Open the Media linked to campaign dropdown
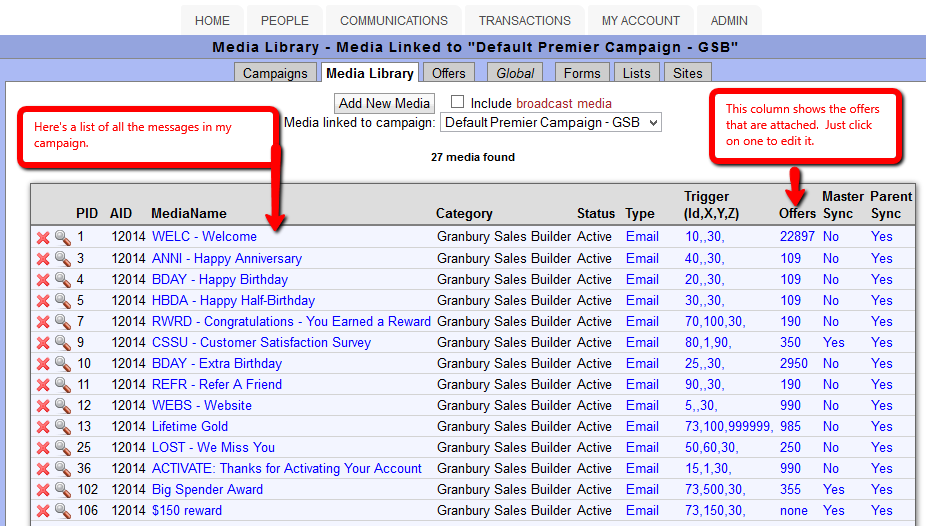926x526 pixels. (552, 122)
